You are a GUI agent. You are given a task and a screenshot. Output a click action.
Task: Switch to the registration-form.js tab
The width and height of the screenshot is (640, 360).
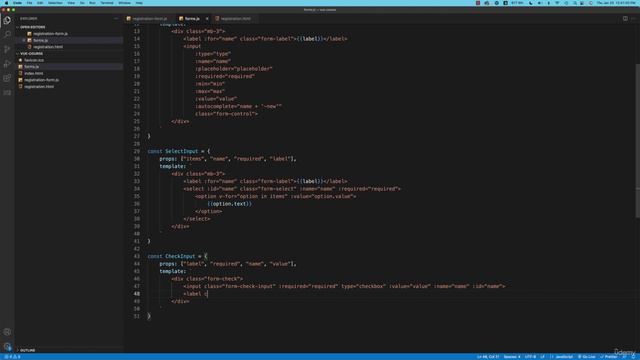pyautogui.click(x=149, y=18)
